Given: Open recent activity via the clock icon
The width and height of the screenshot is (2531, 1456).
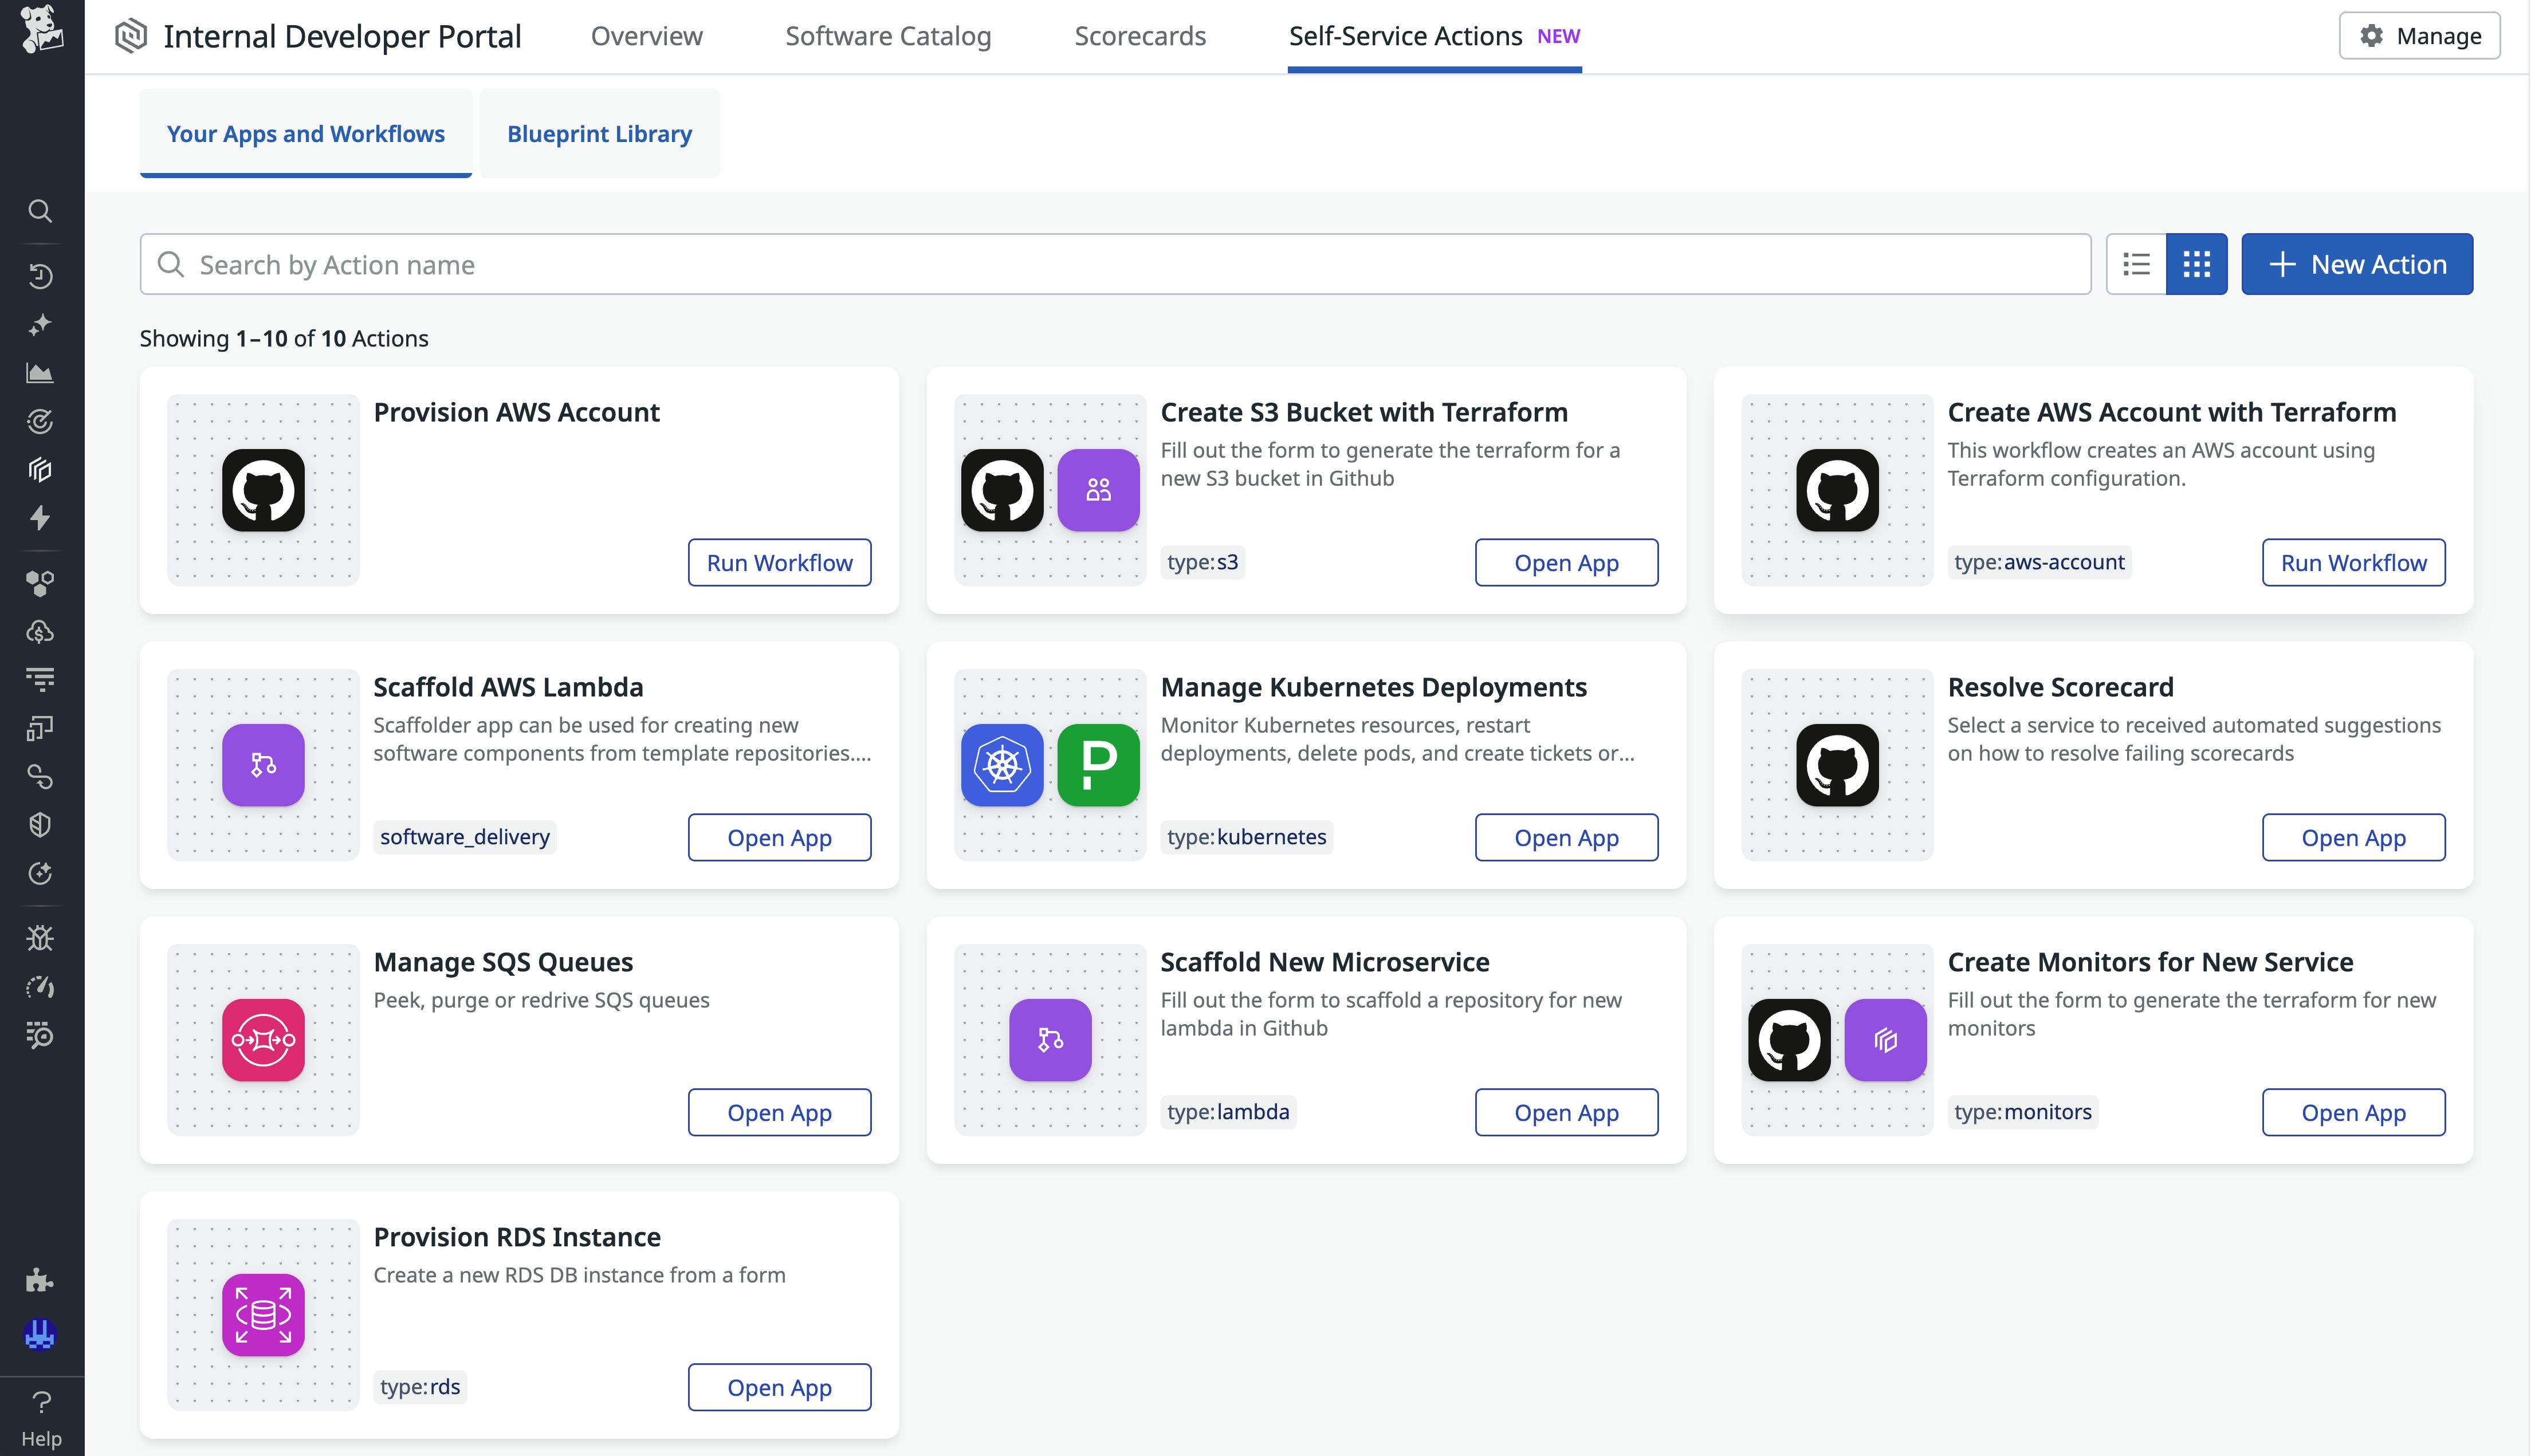Looking at the screenshot, I should click(40, 277).
